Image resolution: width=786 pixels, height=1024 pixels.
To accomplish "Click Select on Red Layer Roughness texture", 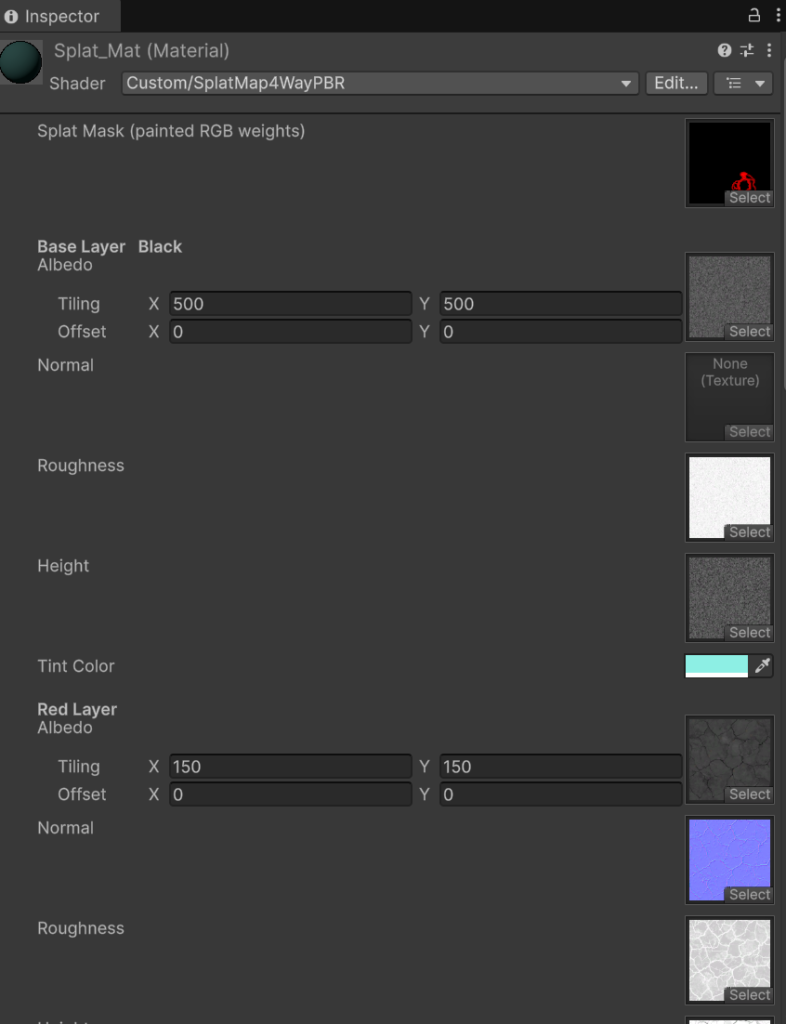I will 749,995.
